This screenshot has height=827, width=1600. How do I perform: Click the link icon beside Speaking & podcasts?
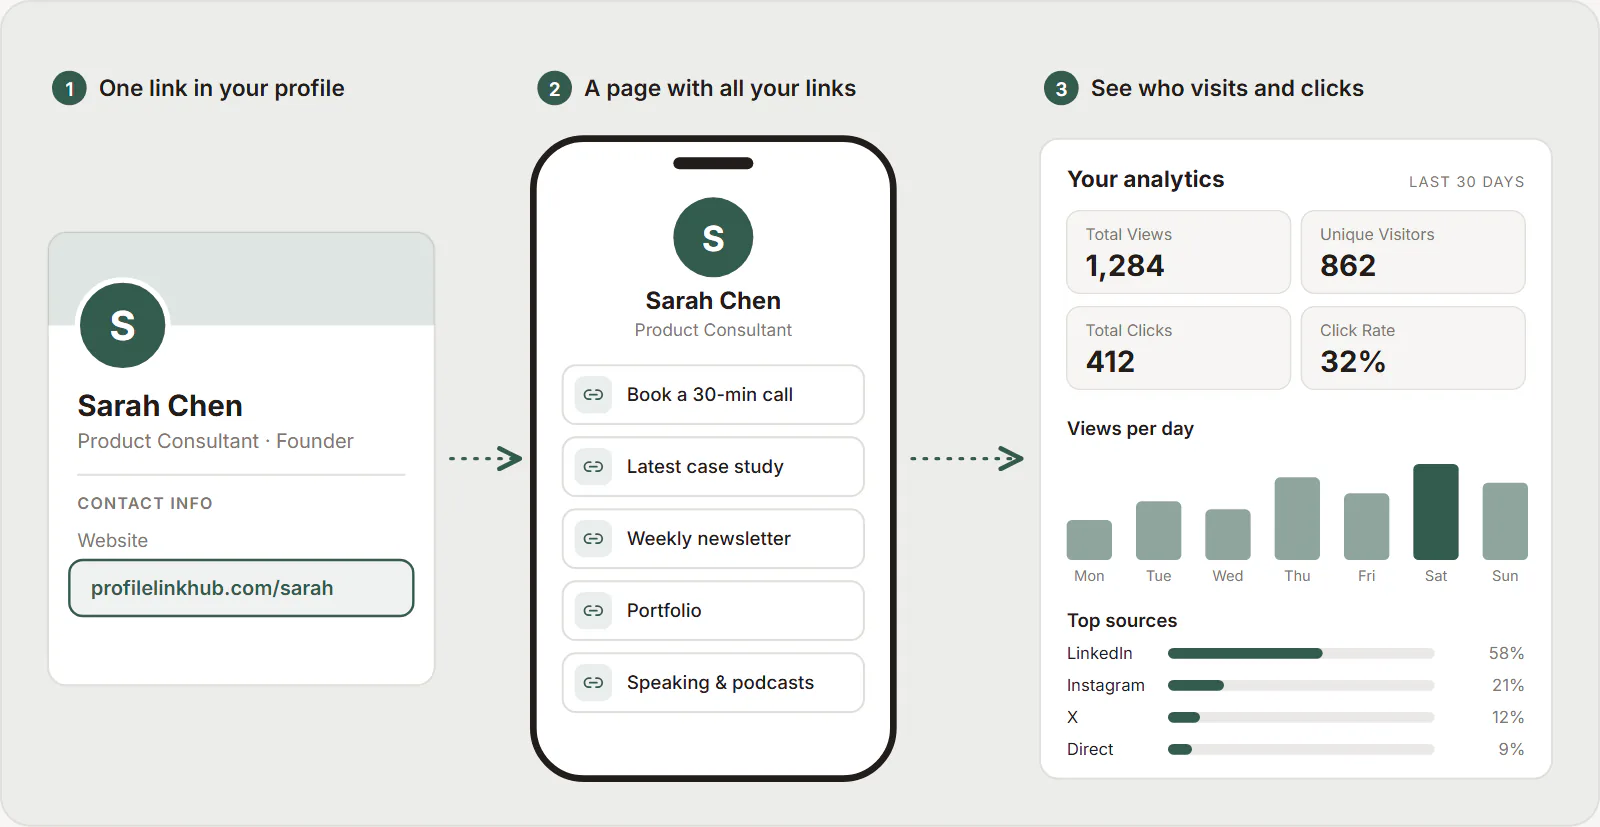tap(593, 683)
